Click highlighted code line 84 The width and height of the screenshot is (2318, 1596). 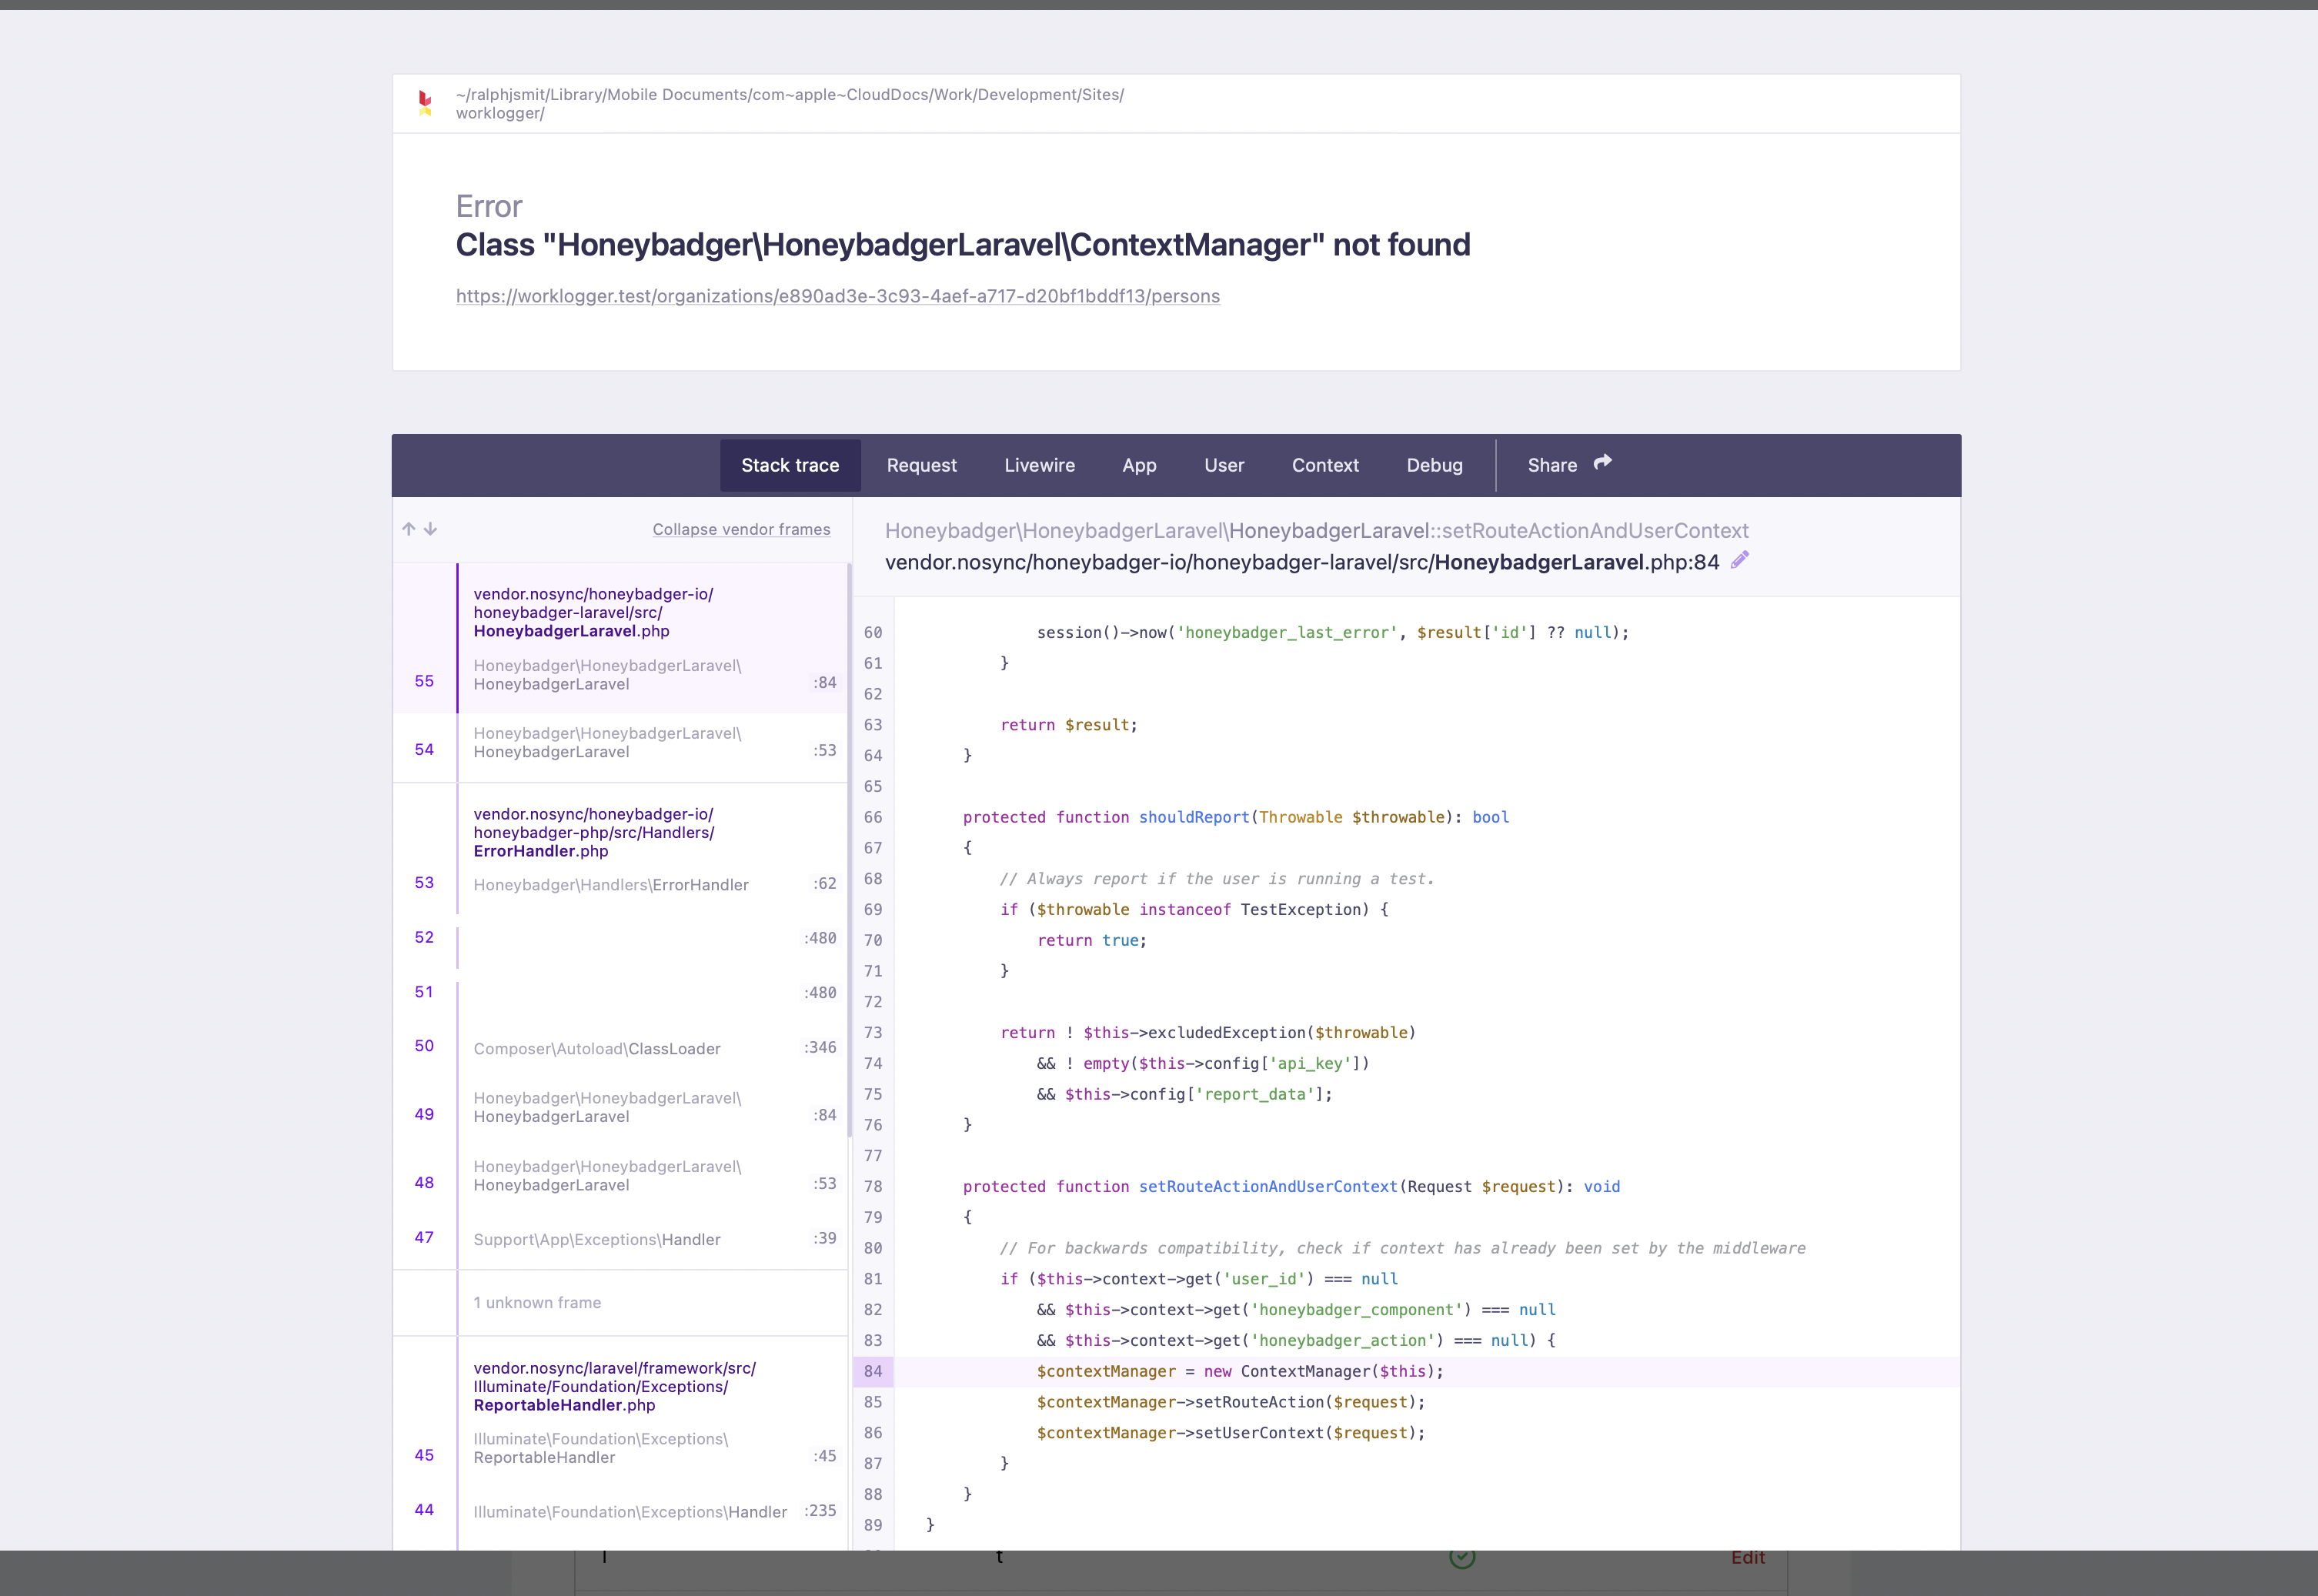1239,1371
